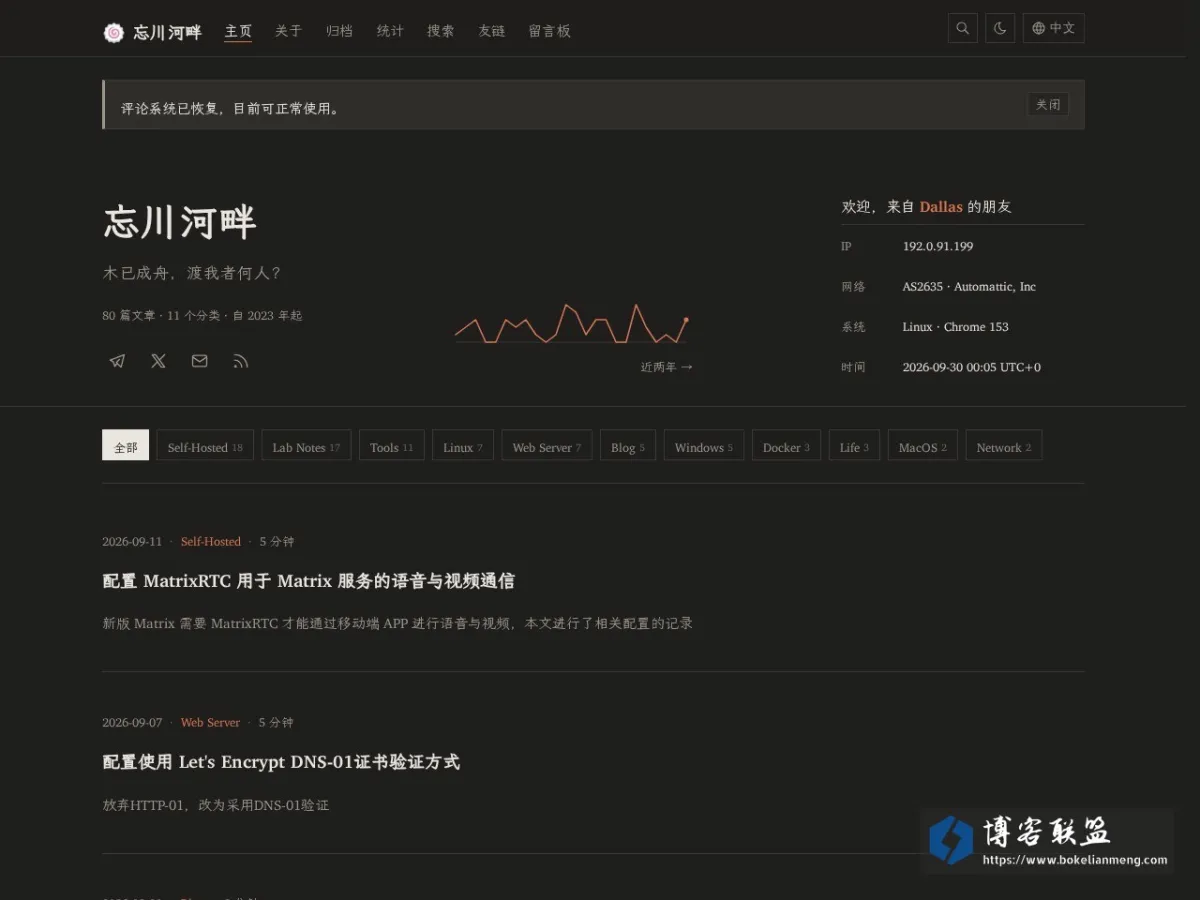This screenshot has height=900, width=1200.
Task: Click the 忘川河畔 site title in header
Action: [x=168, y=32]
